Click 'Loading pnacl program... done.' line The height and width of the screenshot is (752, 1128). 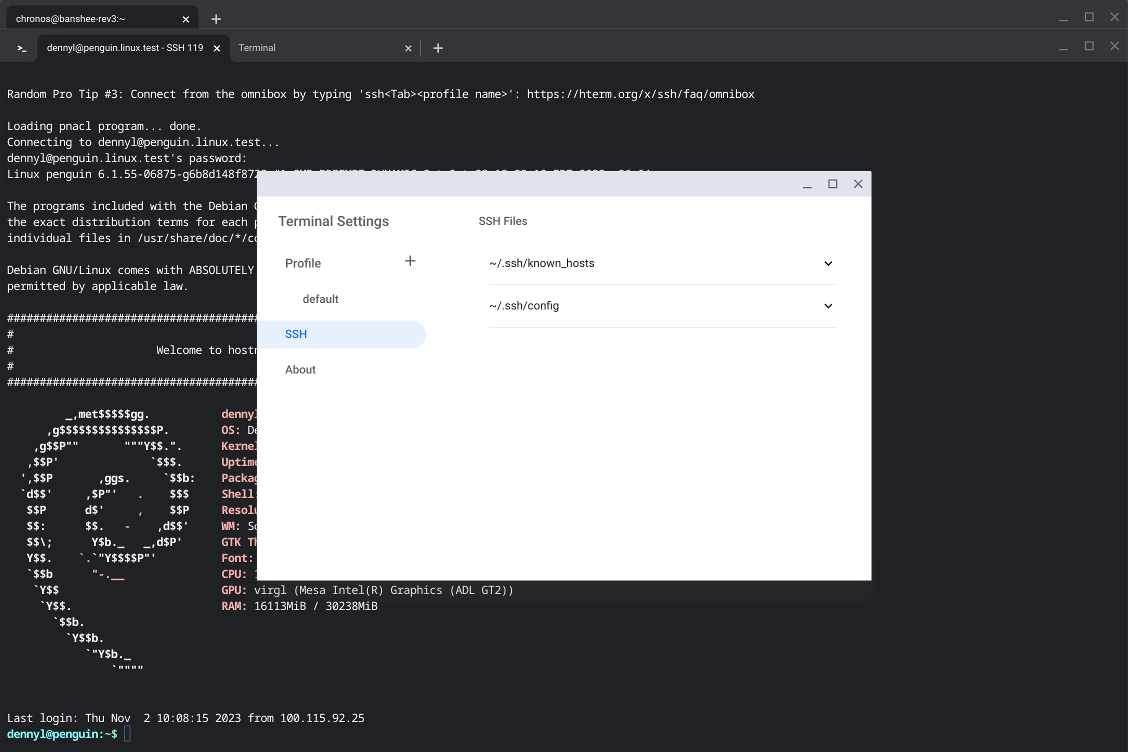[x=104, y=126]
